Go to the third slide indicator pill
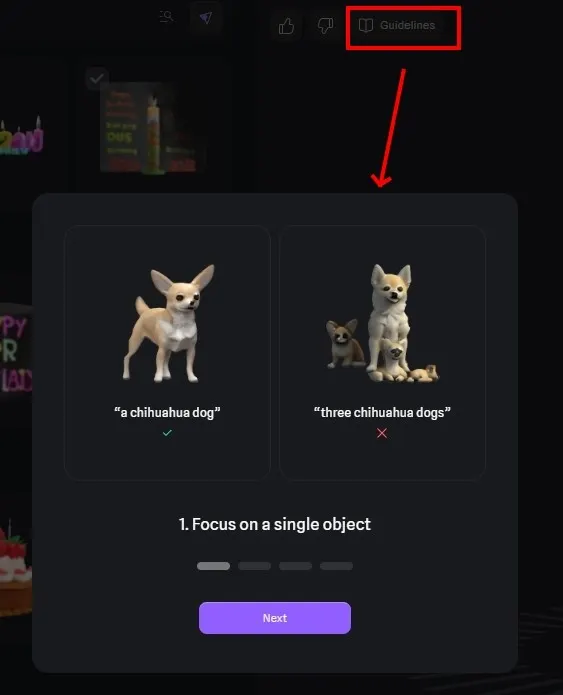Image resolution: width=563 pixels, height=695 pixels. [x=295, y=566]
